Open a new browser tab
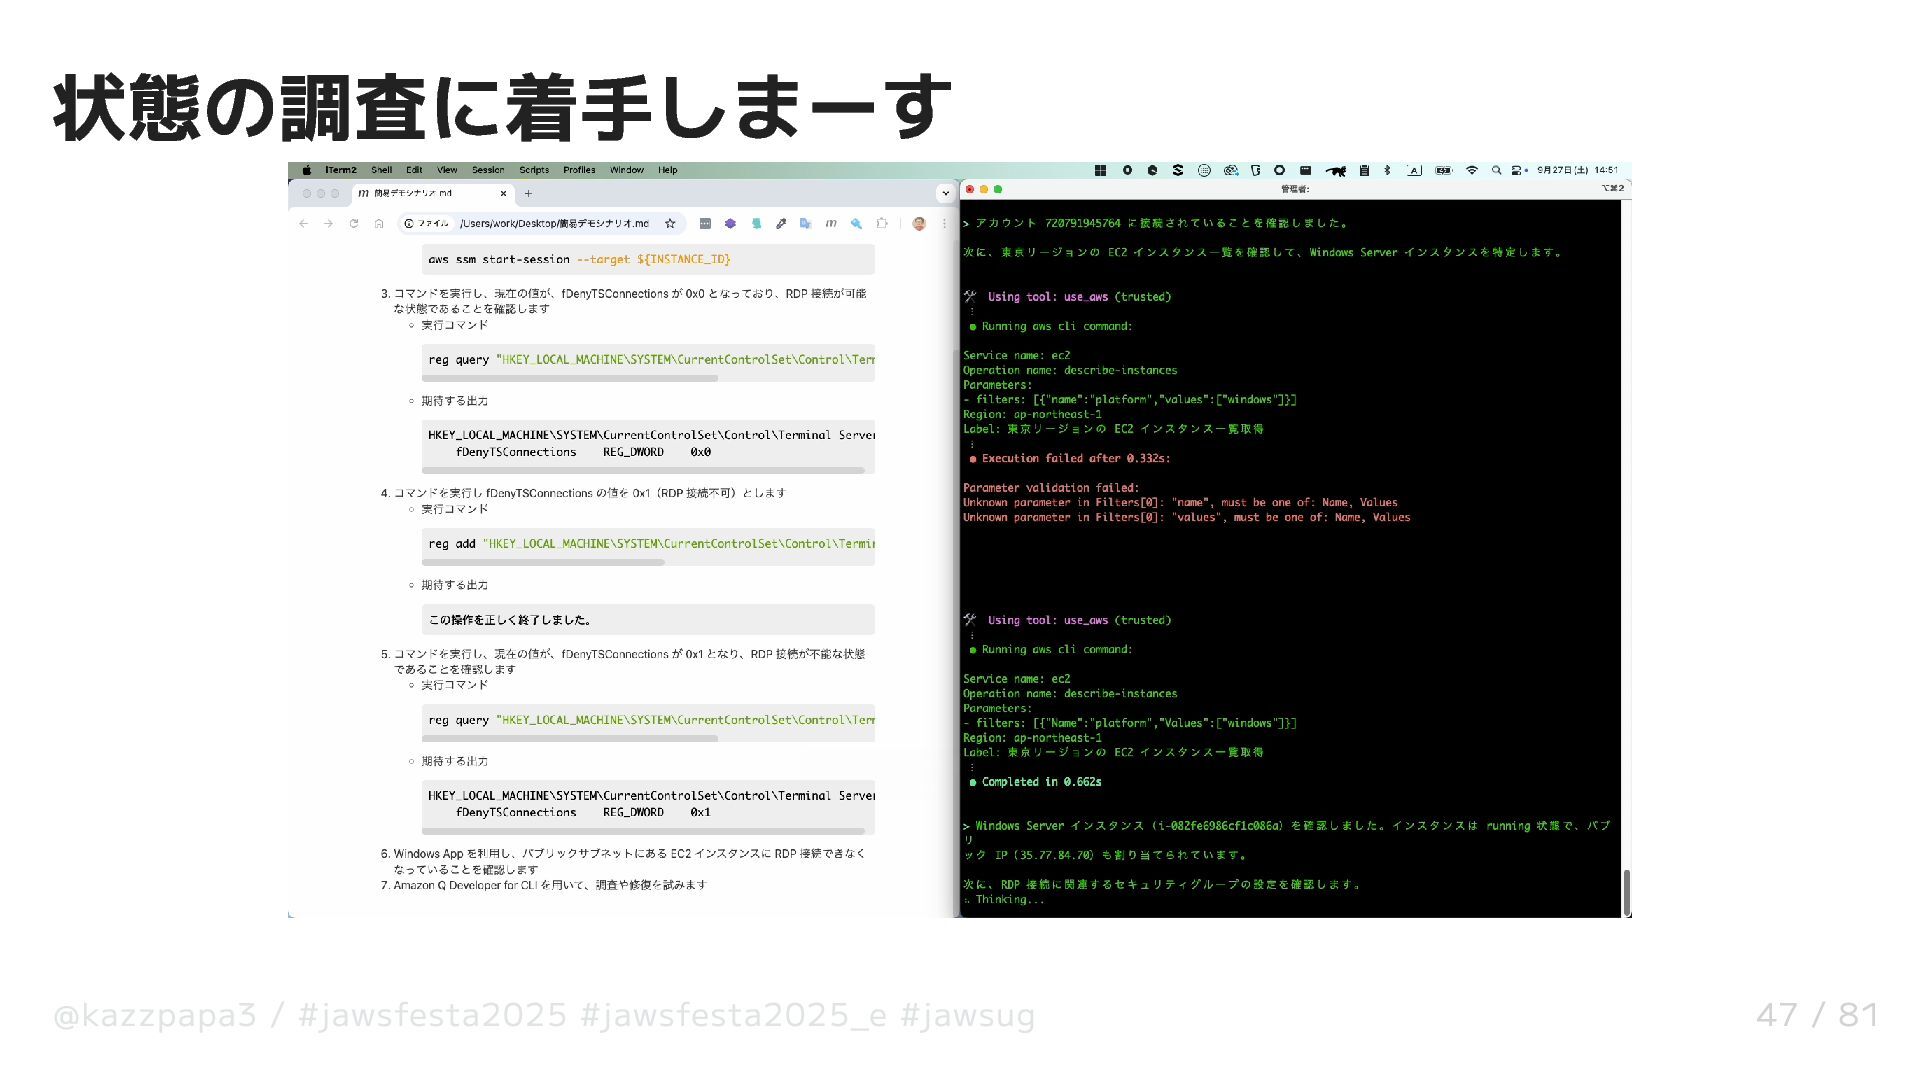 coord(528,193)
